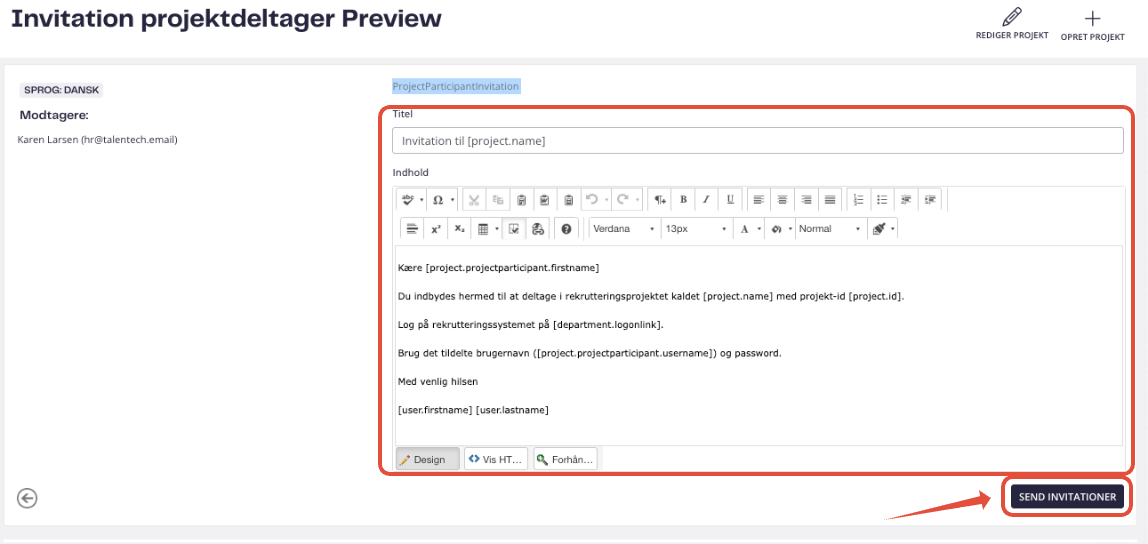Open the Normal paragraph format dropdown
The width and height of the screenshot is (1148, 544).
[830, 229]
